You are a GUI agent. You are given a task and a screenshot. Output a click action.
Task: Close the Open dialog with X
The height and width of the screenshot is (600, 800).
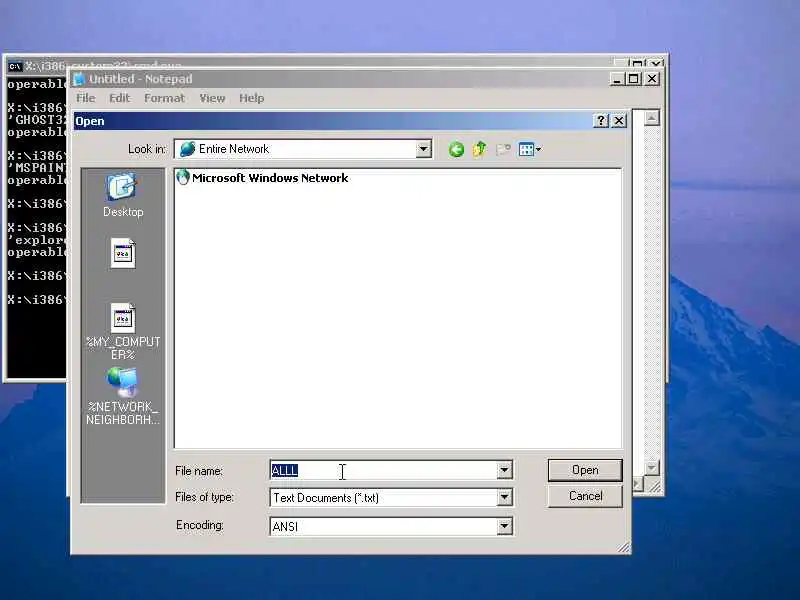coord(619,120)
